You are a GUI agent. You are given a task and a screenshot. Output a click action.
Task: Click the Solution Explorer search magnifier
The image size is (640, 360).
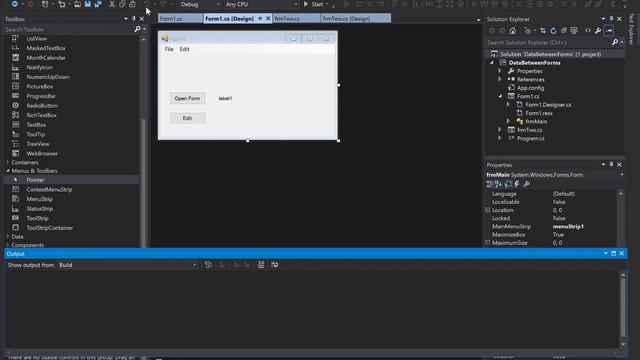[x=615, y=42]
